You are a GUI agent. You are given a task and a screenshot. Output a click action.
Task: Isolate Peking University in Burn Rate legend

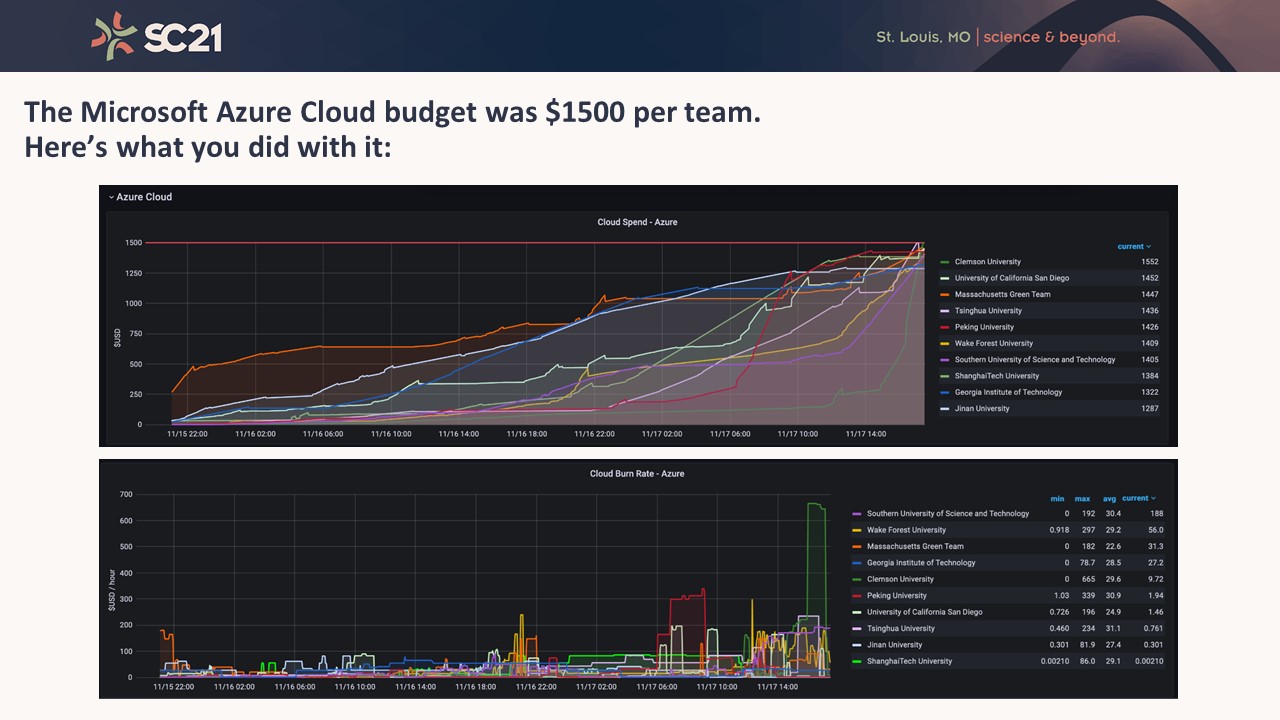click(897, 595)
